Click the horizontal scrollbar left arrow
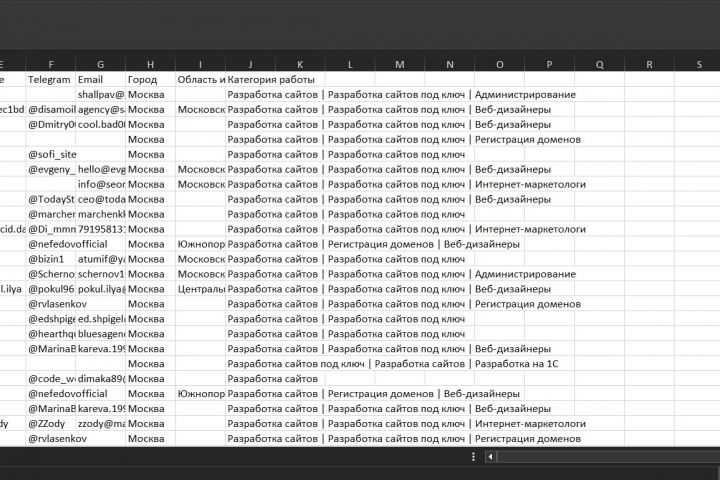This screenshot has width=720, height=480. (490, 457)
